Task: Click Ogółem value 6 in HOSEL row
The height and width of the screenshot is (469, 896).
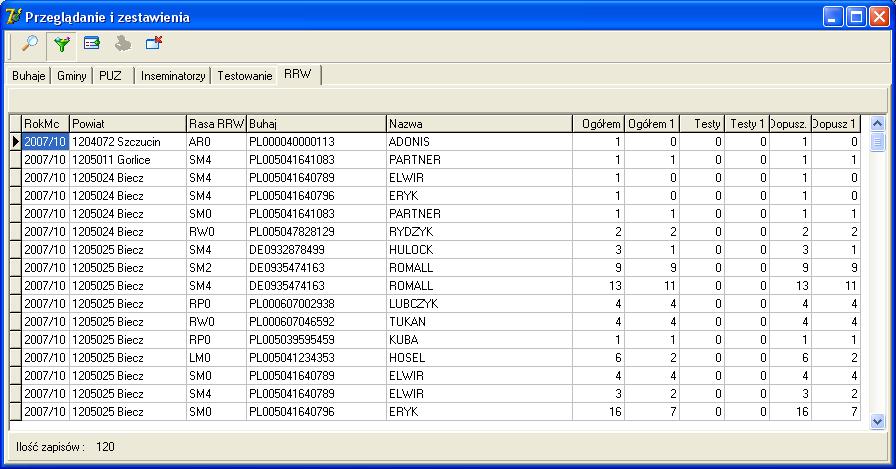Action: click(x=598, y=358)
